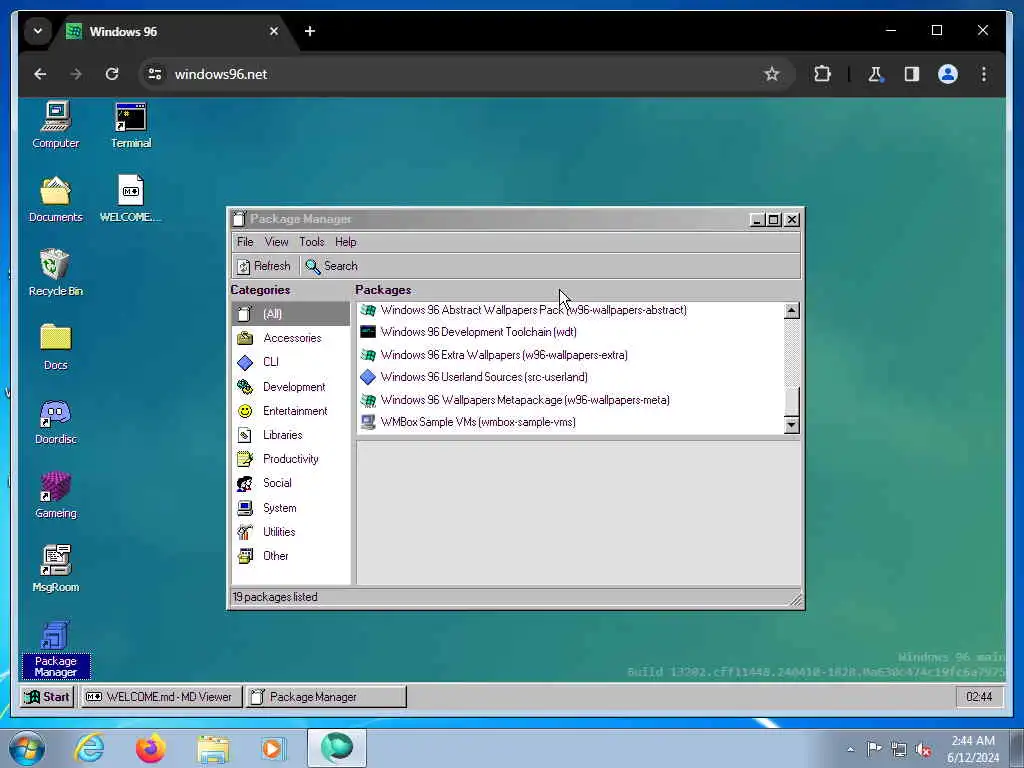
Task: Go back in the browser
Action: (x=40, y=74)
